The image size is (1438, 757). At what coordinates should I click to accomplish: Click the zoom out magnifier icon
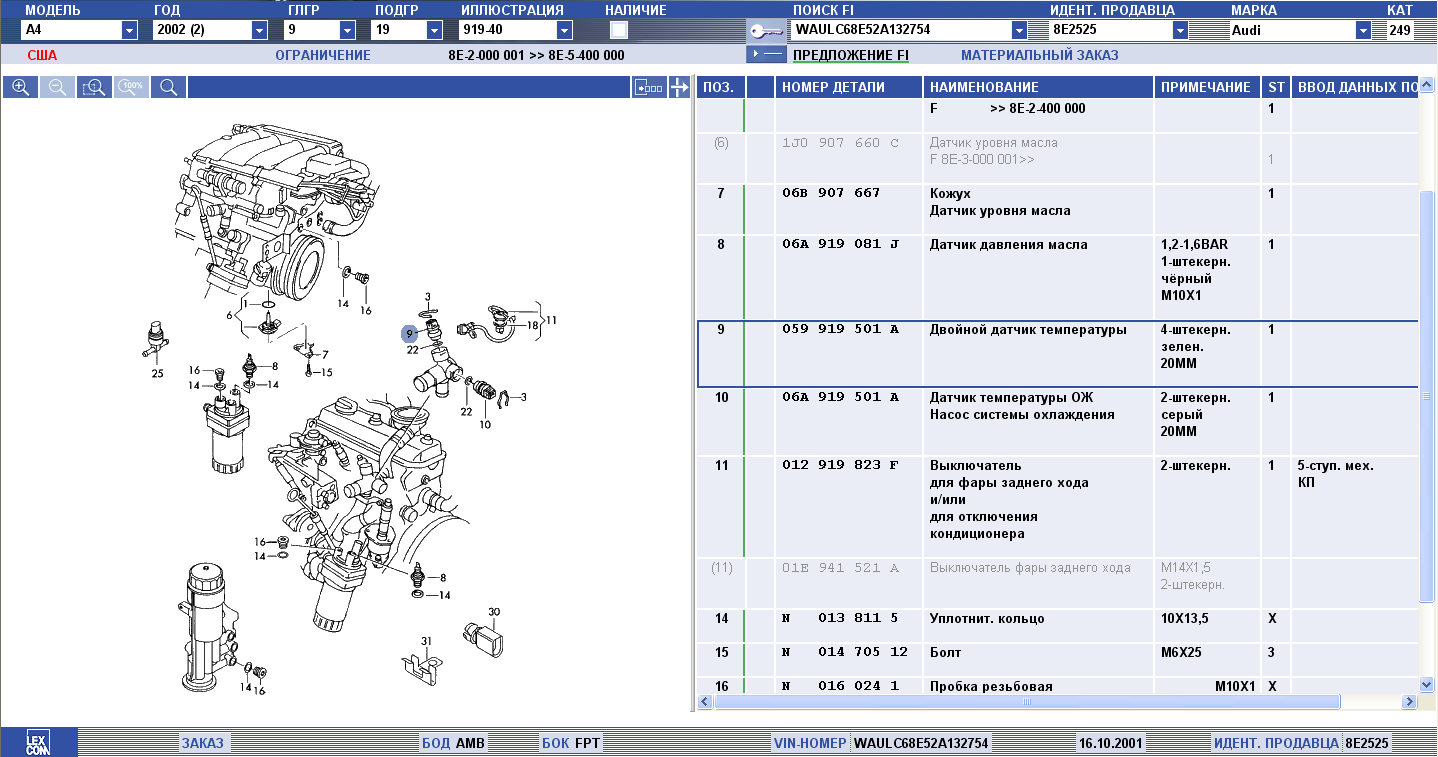56,87
